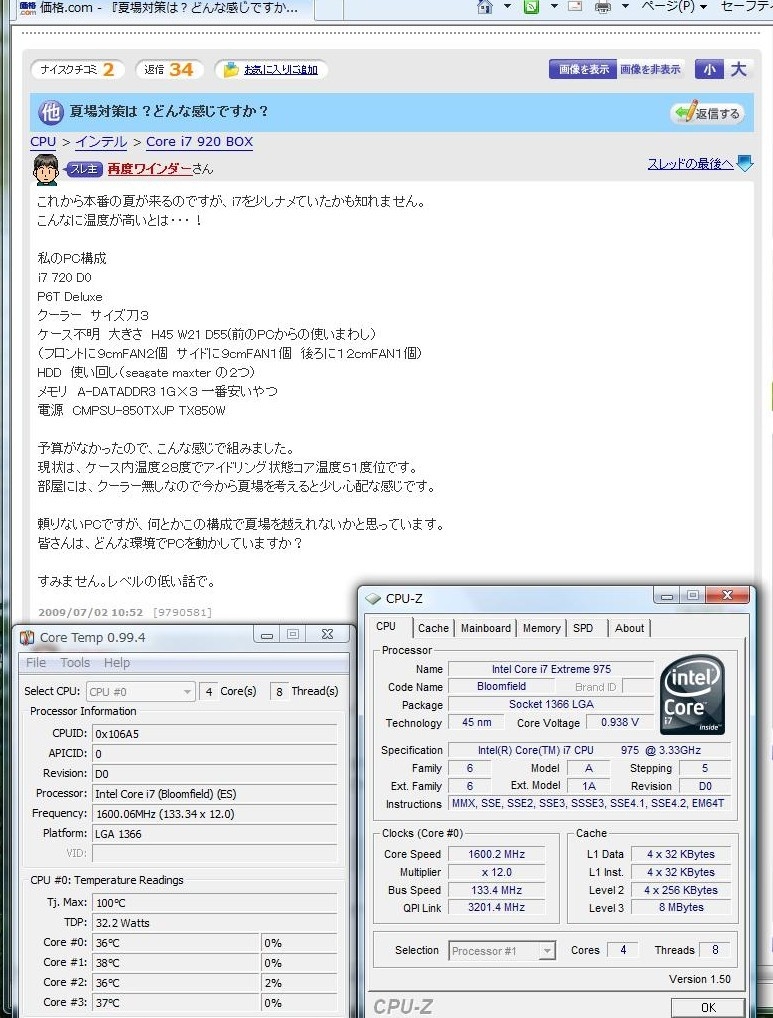Switch to About tab in CPU-Z
This screenshot has height=1018, width=773.
(630, 628)
